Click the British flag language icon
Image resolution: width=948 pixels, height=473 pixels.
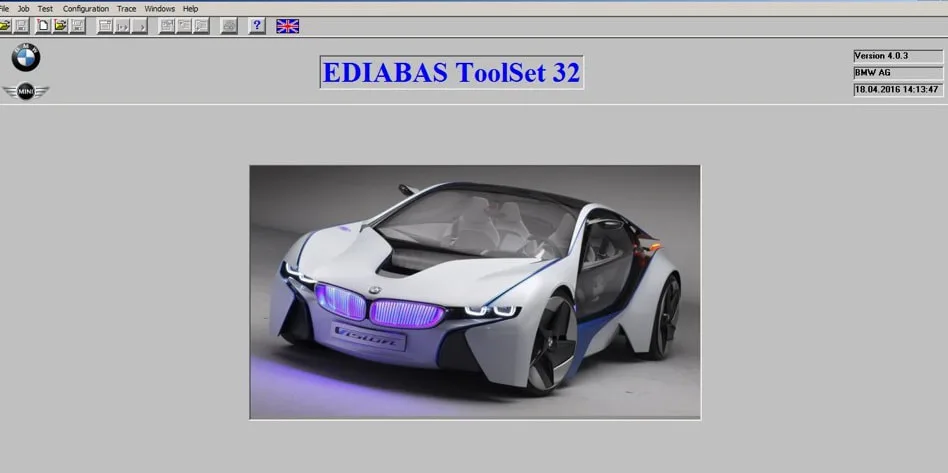click(287, 26)
